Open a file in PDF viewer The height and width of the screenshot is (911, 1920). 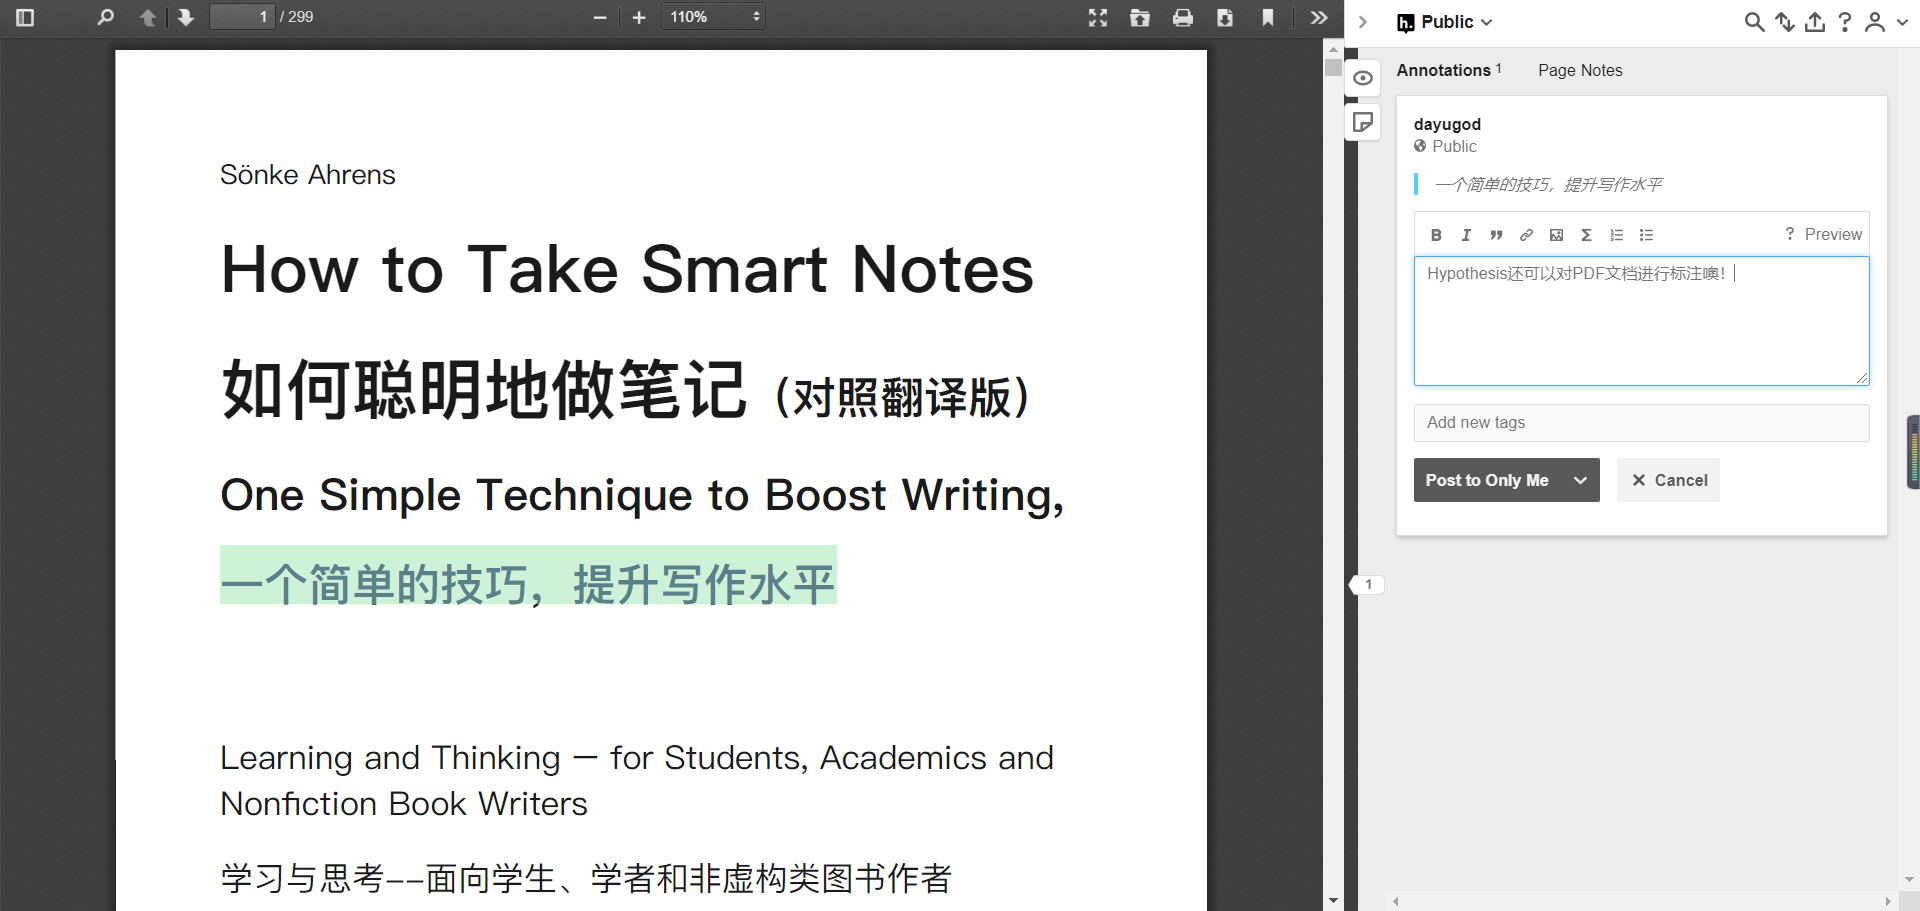(x=1140, y=17)
